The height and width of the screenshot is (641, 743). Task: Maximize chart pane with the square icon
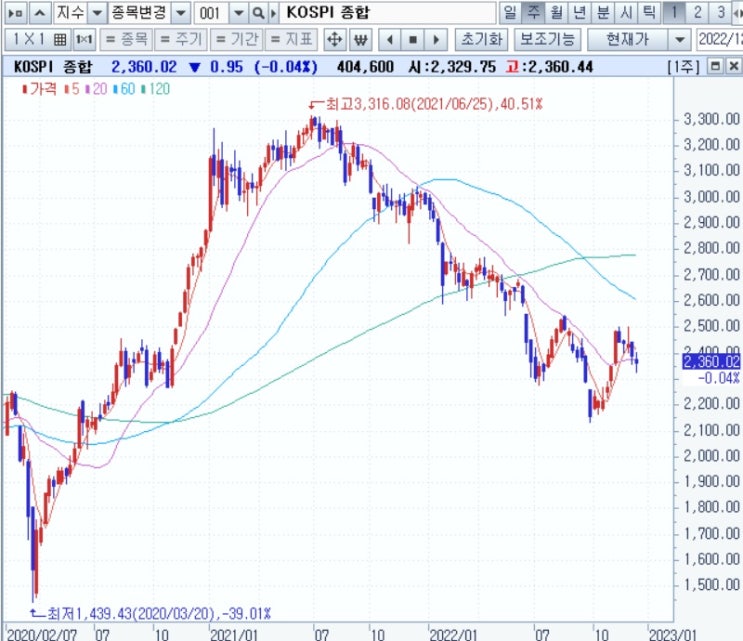[715, 66]
